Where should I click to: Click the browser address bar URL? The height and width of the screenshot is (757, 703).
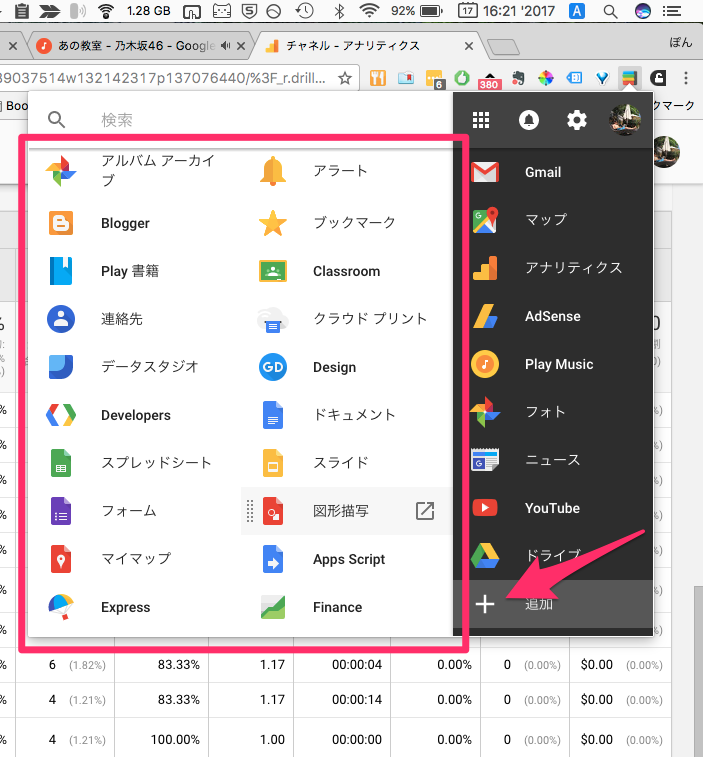tap(164, 78)
